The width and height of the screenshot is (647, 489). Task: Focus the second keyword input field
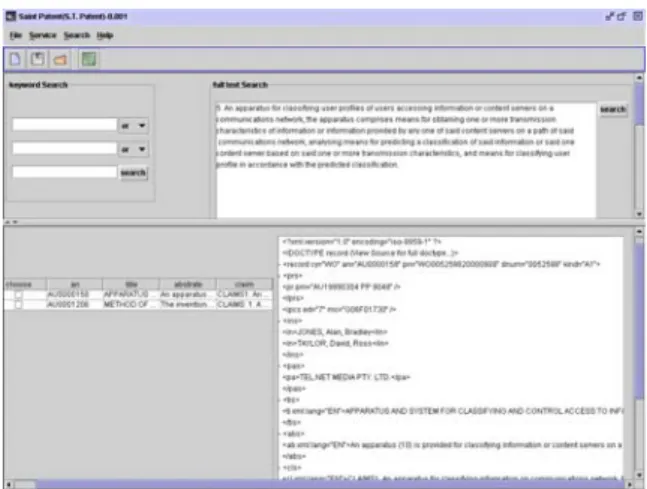click(65, 148)
